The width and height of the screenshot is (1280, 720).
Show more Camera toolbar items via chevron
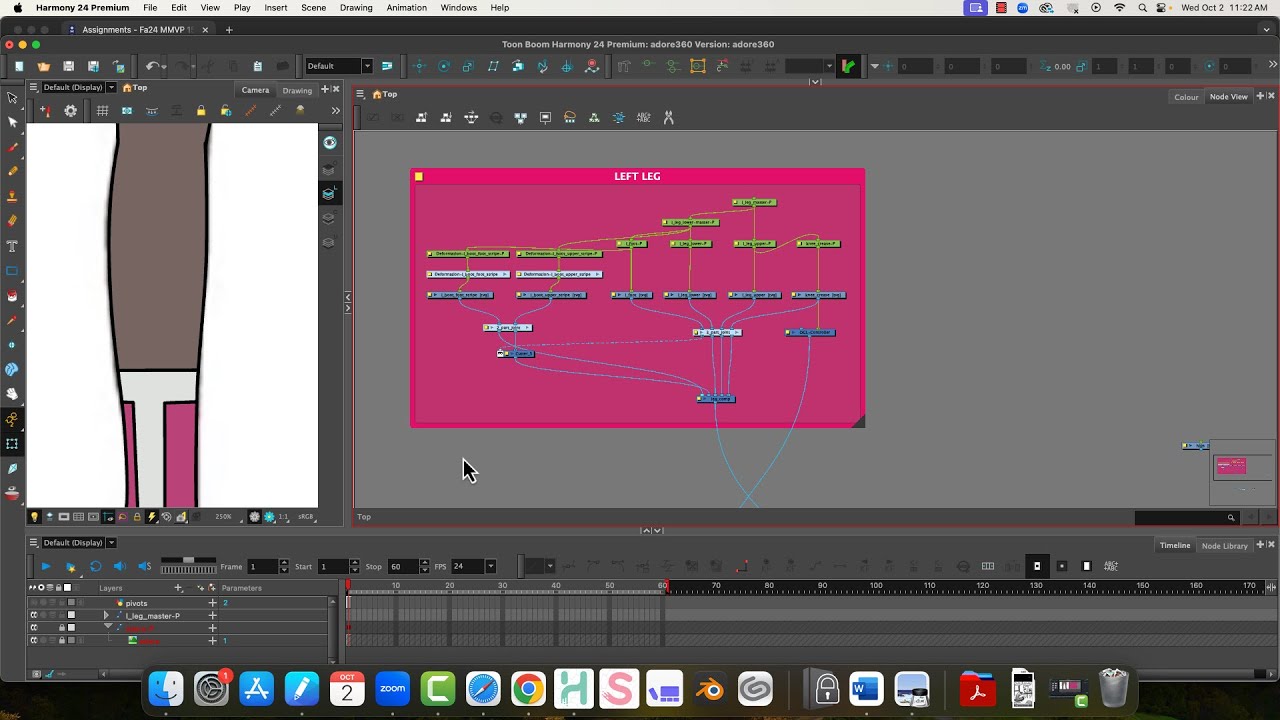335,111
